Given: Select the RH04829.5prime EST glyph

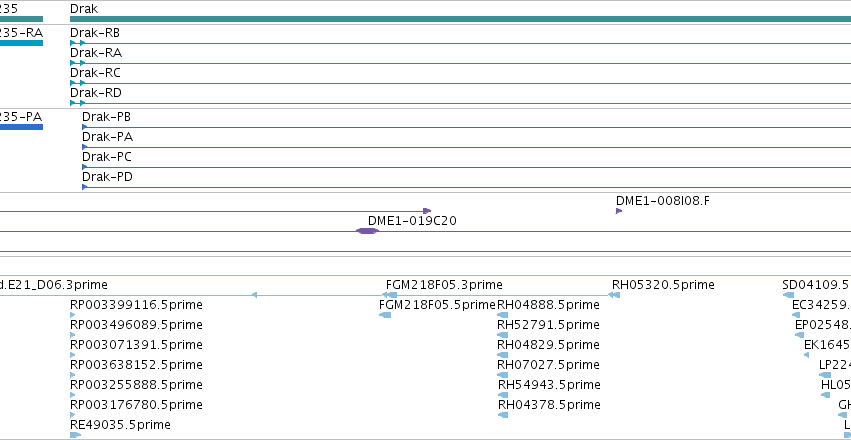Looking at the screenshot, I should pyautogui.click(x=503, y=355).
